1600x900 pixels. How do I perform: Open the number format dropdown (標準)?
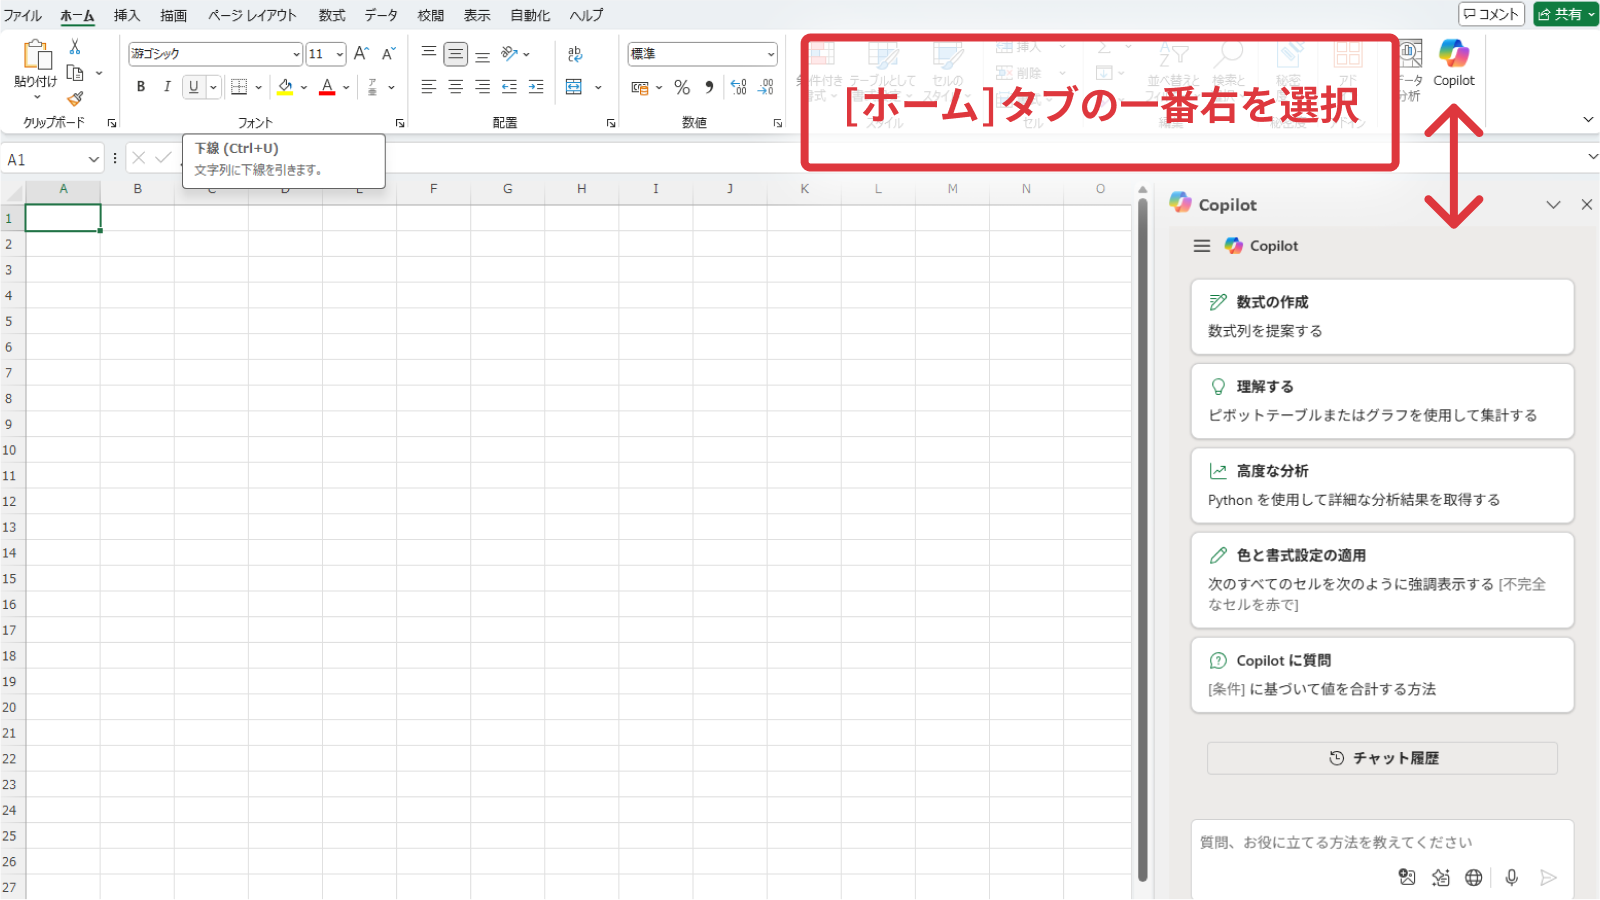pyautogui.click(x=771, y=54)
